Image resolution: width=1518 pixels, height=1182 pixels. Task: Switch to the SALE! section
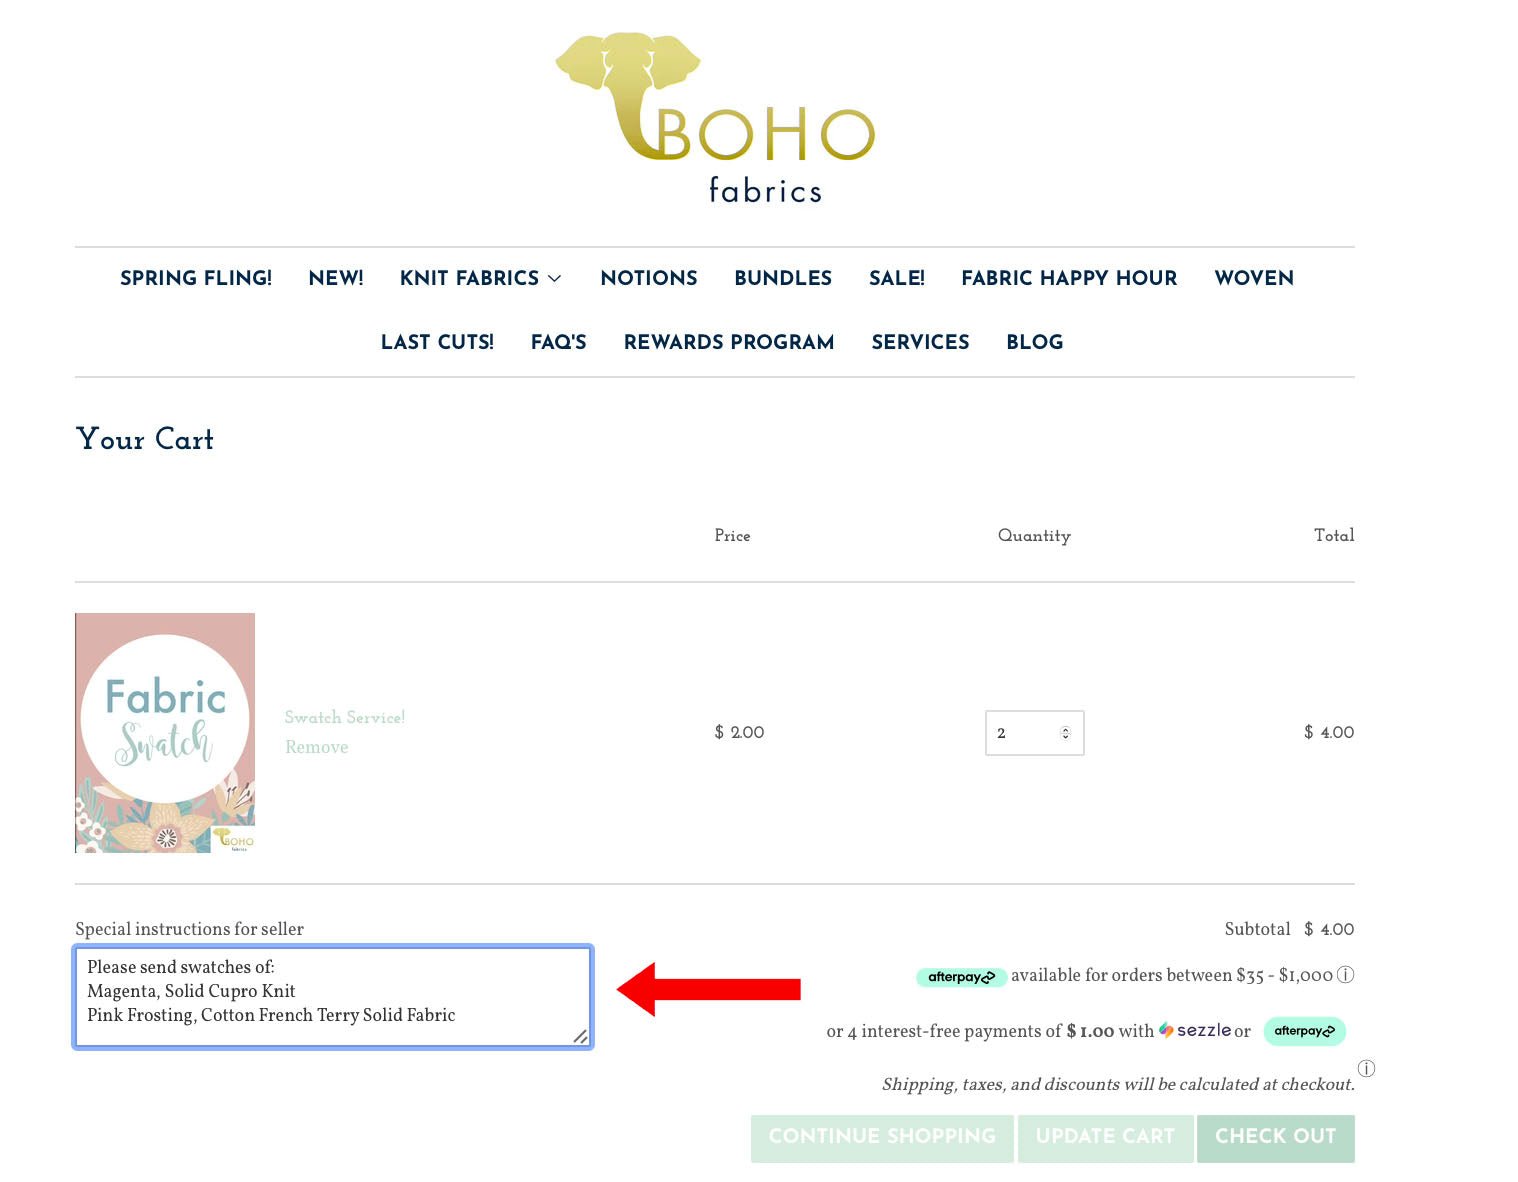[895, 279]
